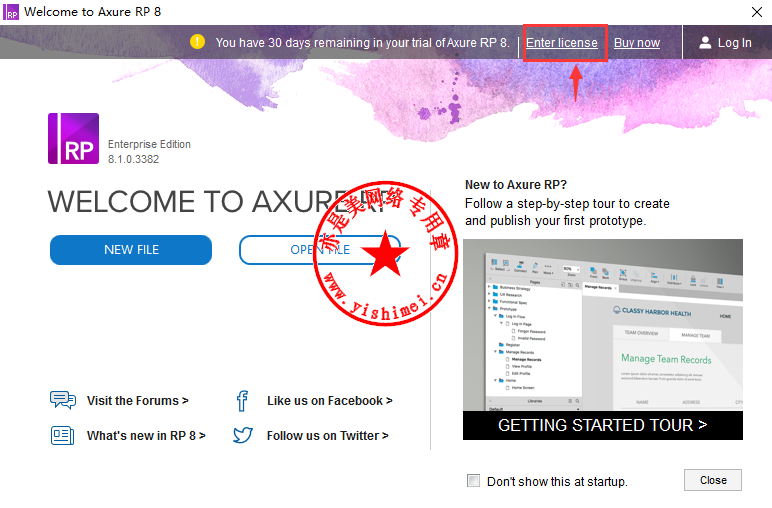772x508 pixels.
Task: Click the OPEN FILE button
Action: pyautogui.click(x=320, y=250)
